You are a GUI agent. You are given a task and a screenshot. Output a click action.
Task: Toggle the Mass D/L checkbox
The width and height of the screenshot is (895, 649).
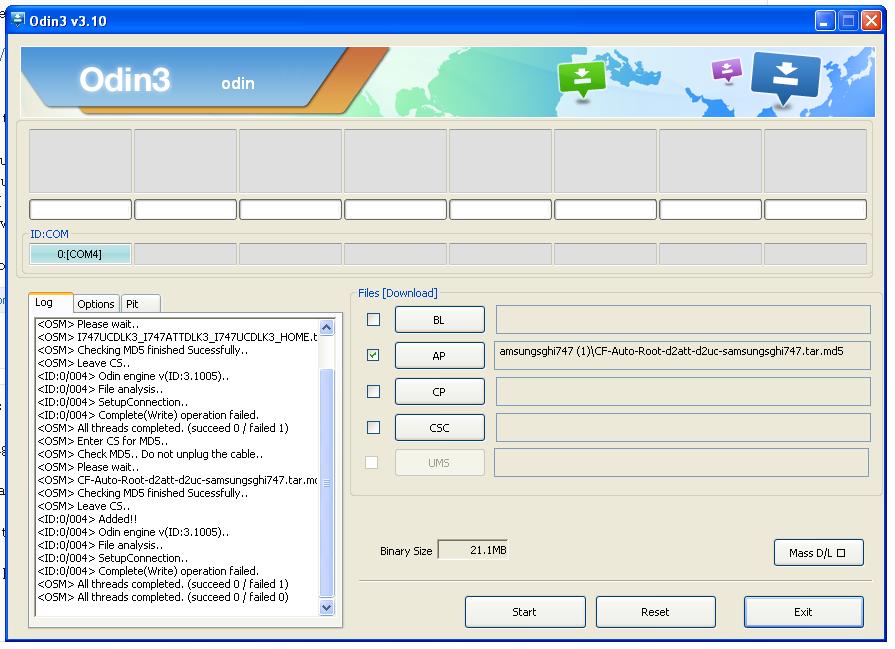coord(841,553)
